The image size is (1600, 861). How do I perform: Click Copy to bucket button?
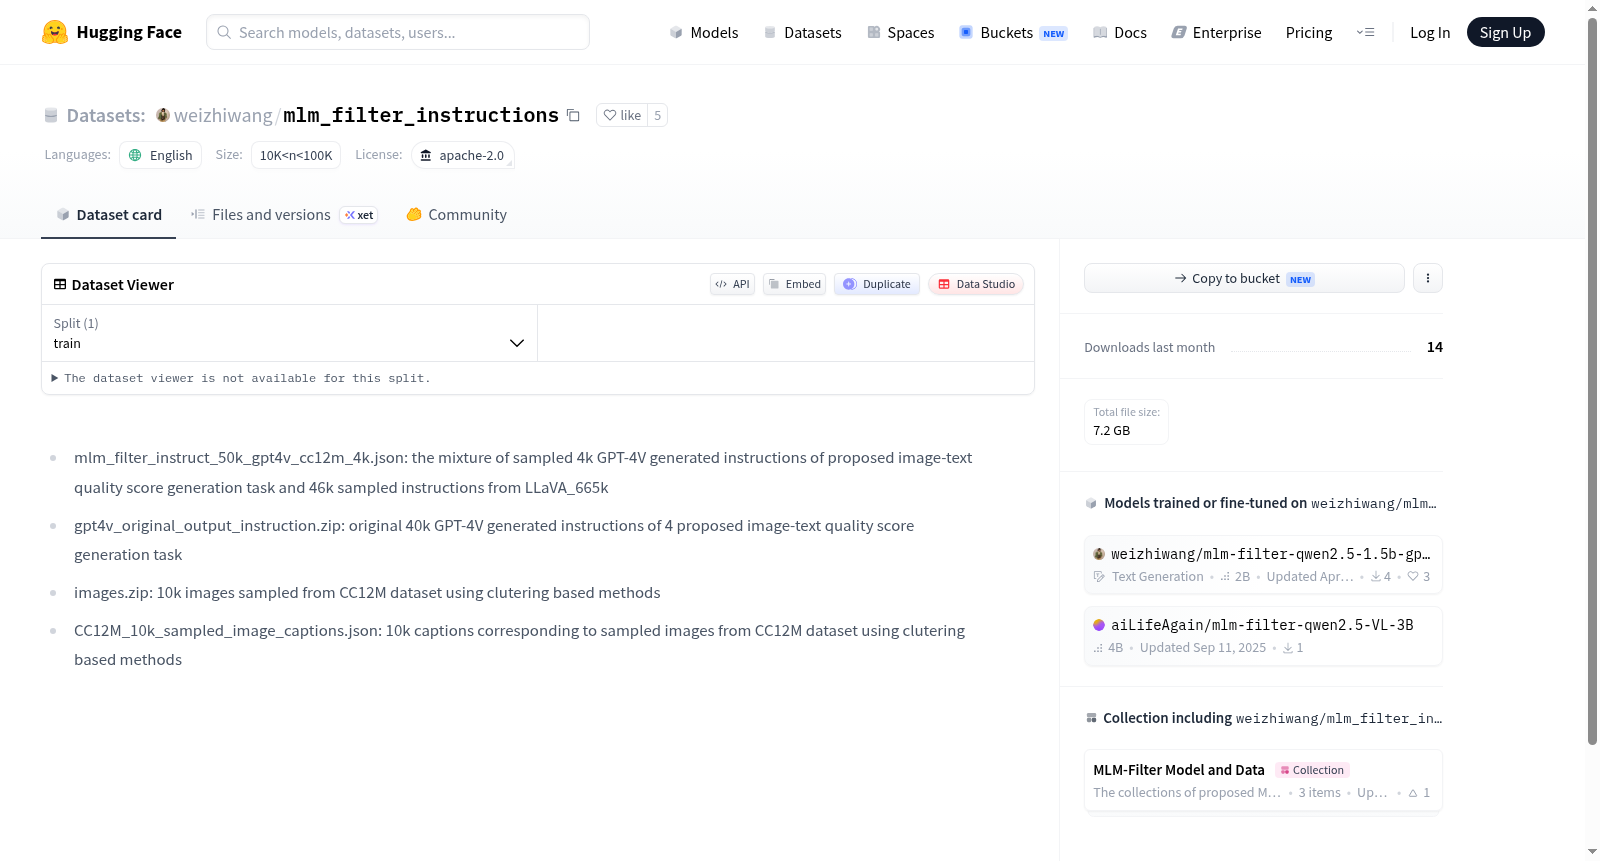point(1244,278)
